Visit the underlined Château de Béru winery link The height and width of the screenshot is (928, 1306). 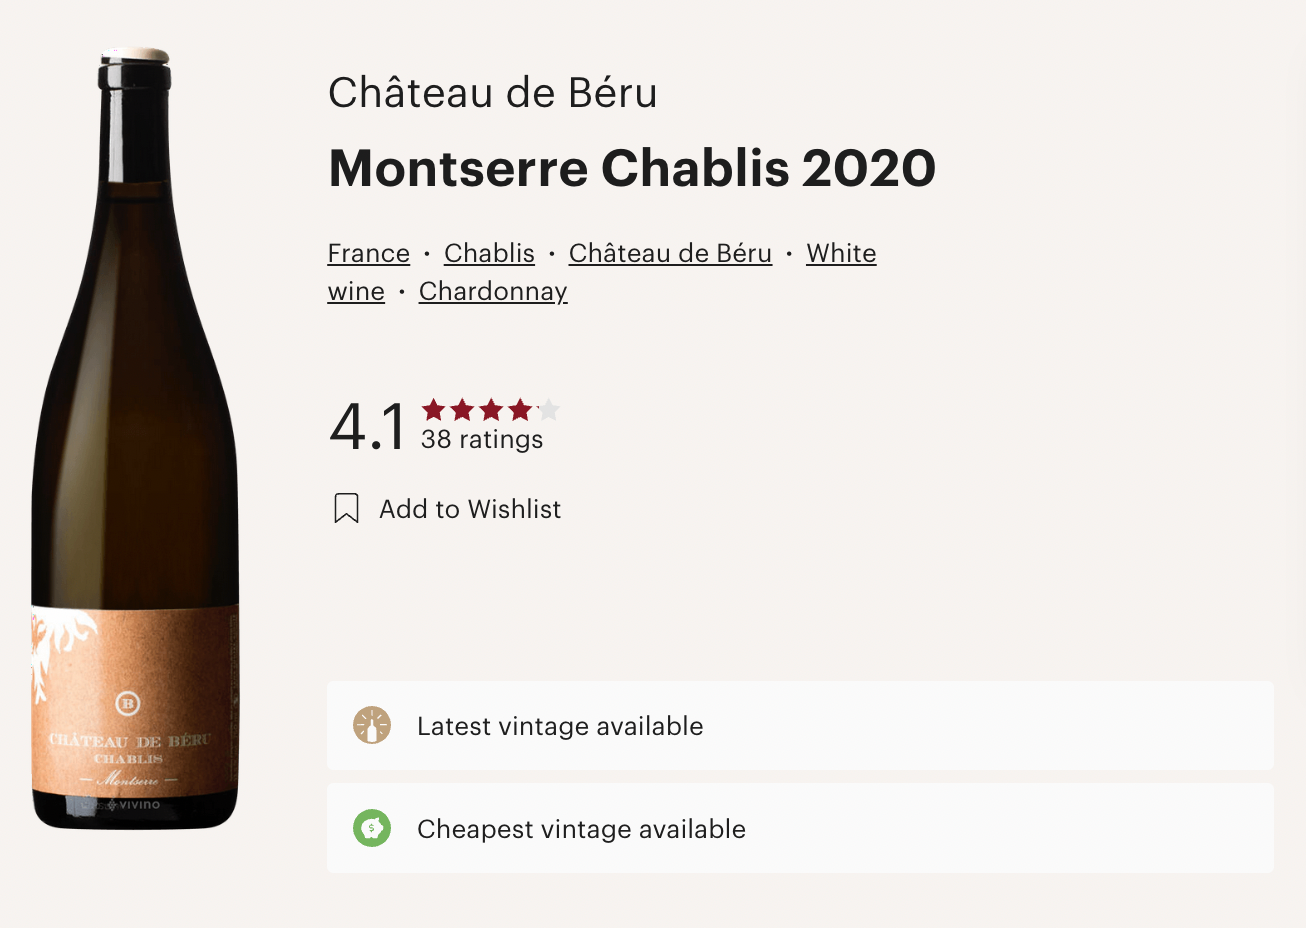coord(670,254)
